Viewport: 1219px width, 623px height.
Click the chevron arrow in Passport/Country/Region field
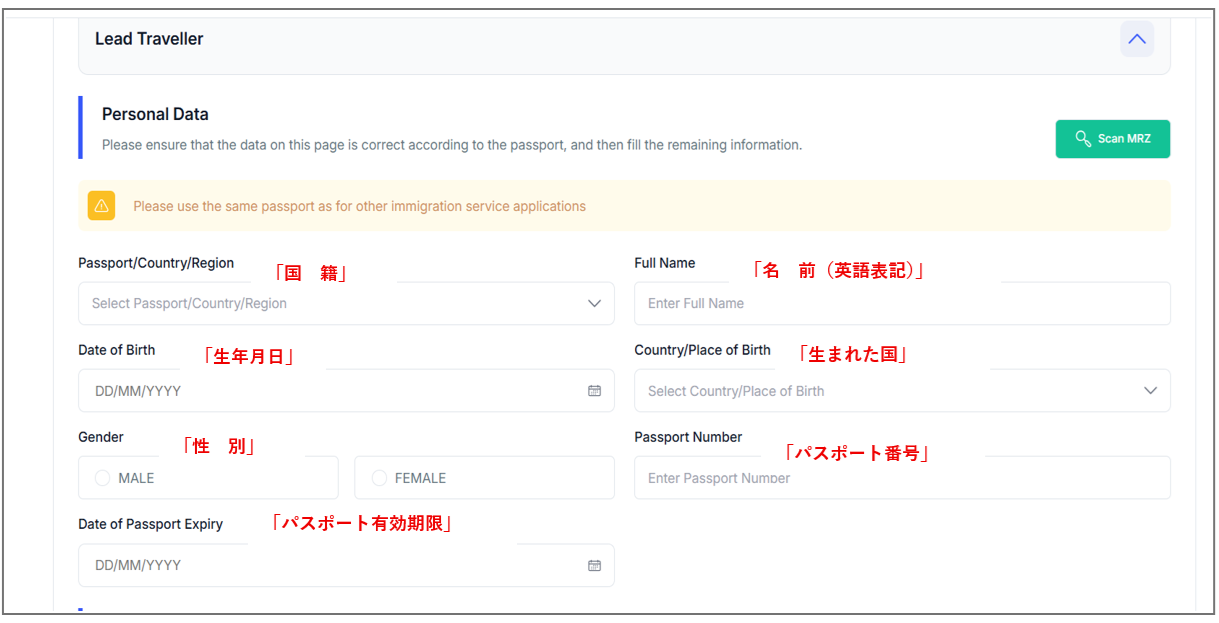click(594, 304)
